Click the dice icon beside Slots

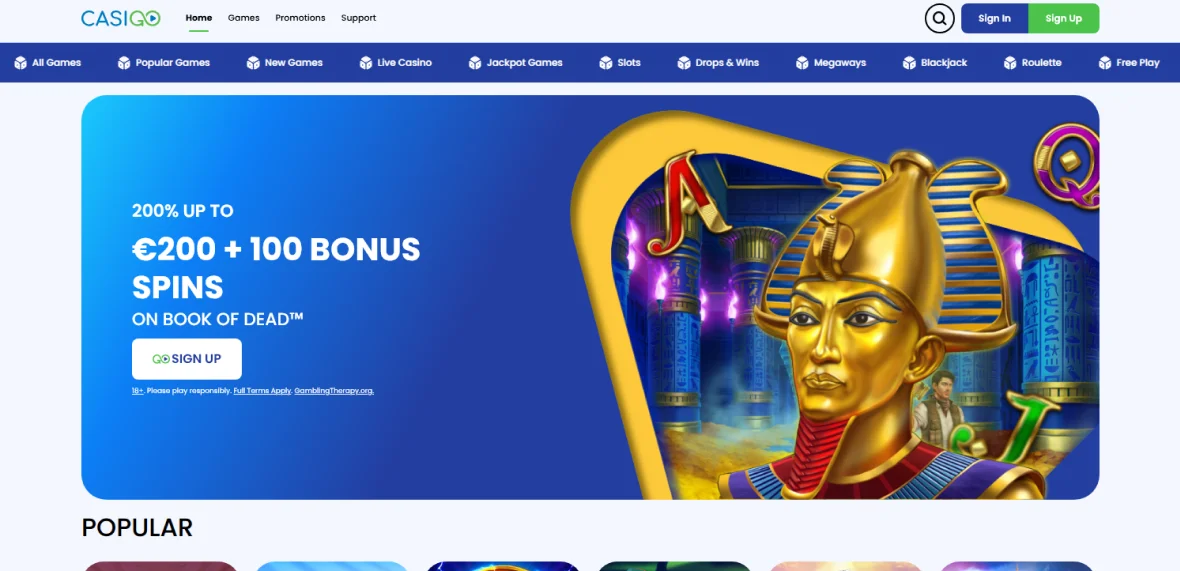(x=606, y=62)
